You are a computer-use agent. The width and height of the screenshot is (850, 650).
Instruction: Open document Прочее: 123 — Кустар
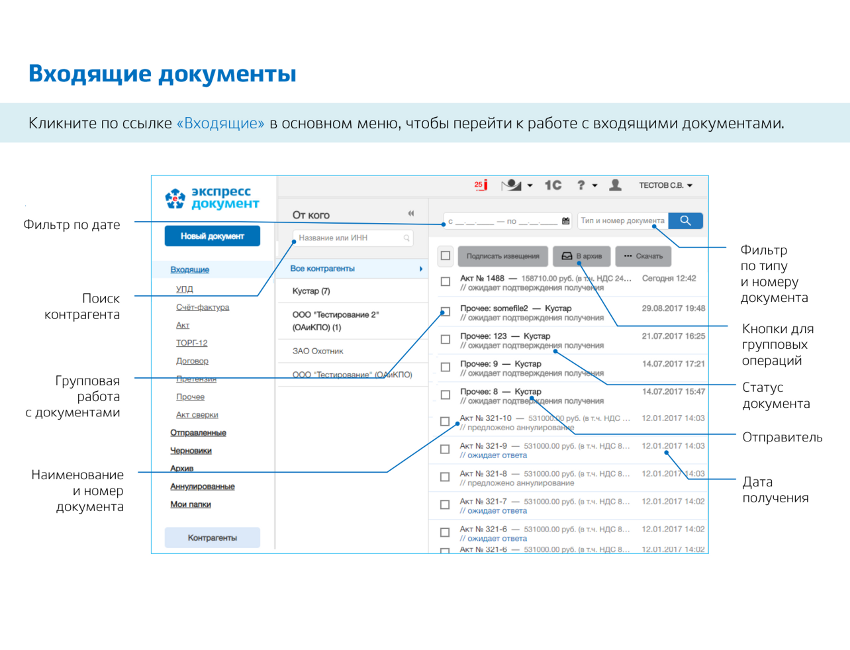click(505, 336)
